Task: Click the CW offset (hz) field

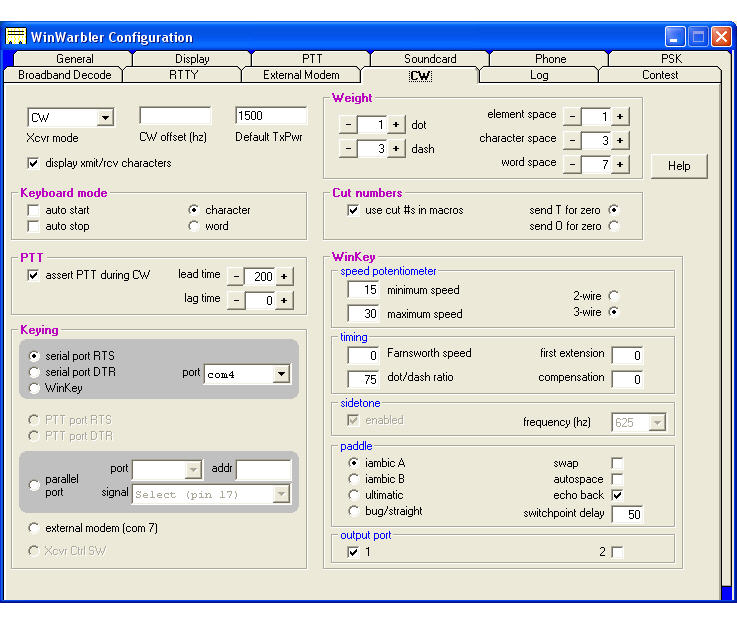Action: pyautogui.click(x=175, y=116)
